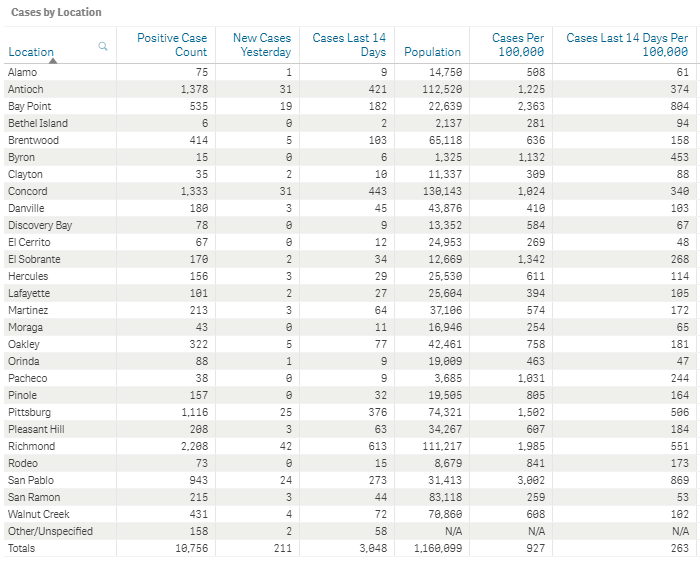The width and height of the screenshot is (700, 564).
Task: Click the Location column header label
Action: pos(31,52)
